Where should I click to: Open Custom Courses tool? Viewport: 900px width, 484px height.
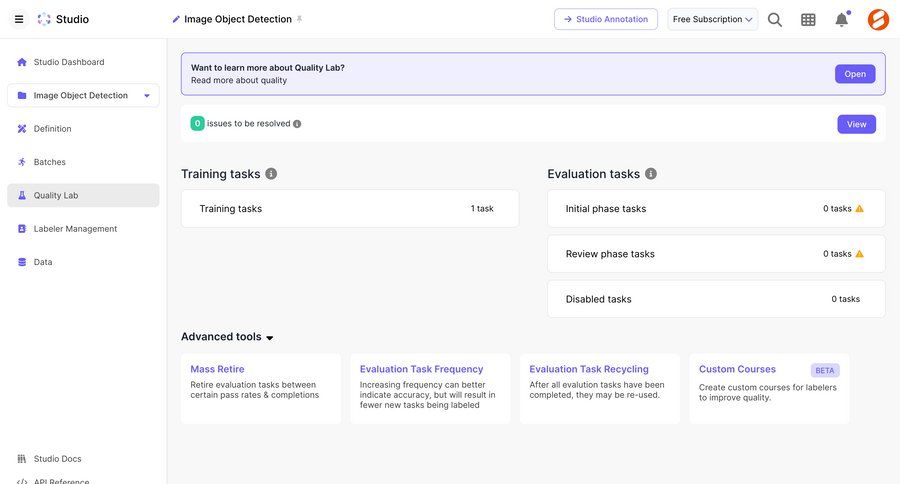click(769, 389)
